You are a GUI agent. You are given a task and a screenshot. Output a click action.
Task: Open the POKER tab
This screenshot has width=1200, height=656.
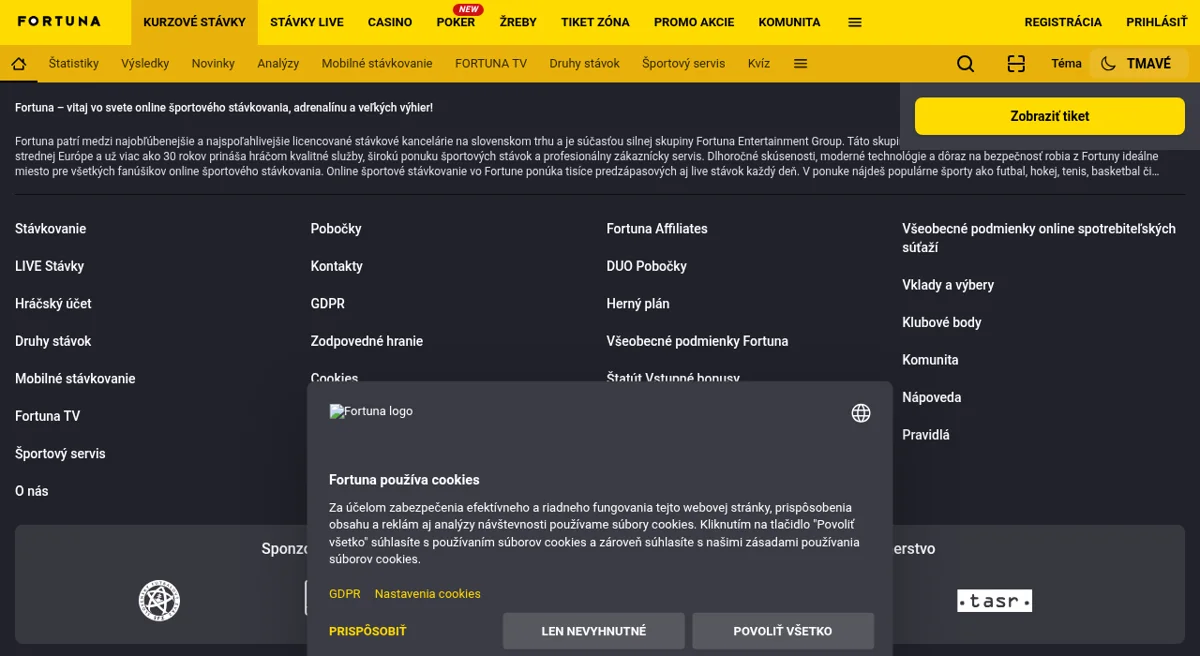tap(456, 22)
